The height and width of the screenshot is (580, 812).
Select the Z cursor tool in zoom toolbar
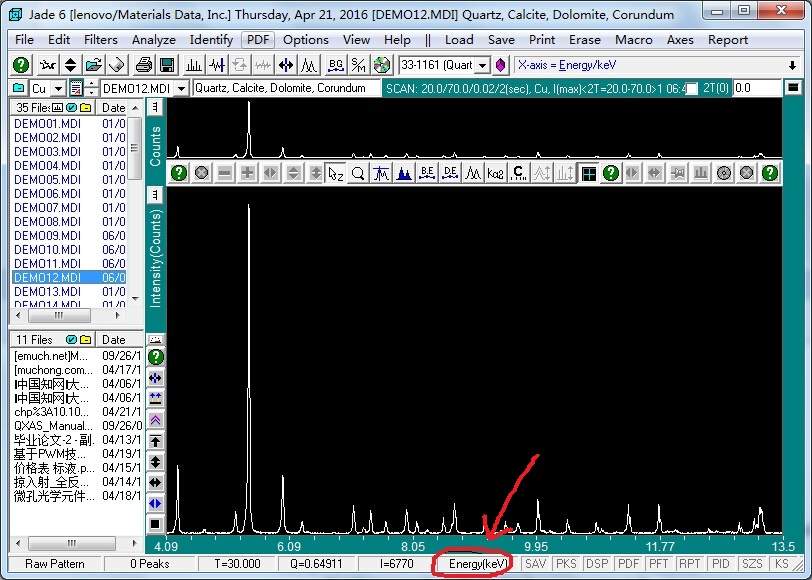click(335, 173)
